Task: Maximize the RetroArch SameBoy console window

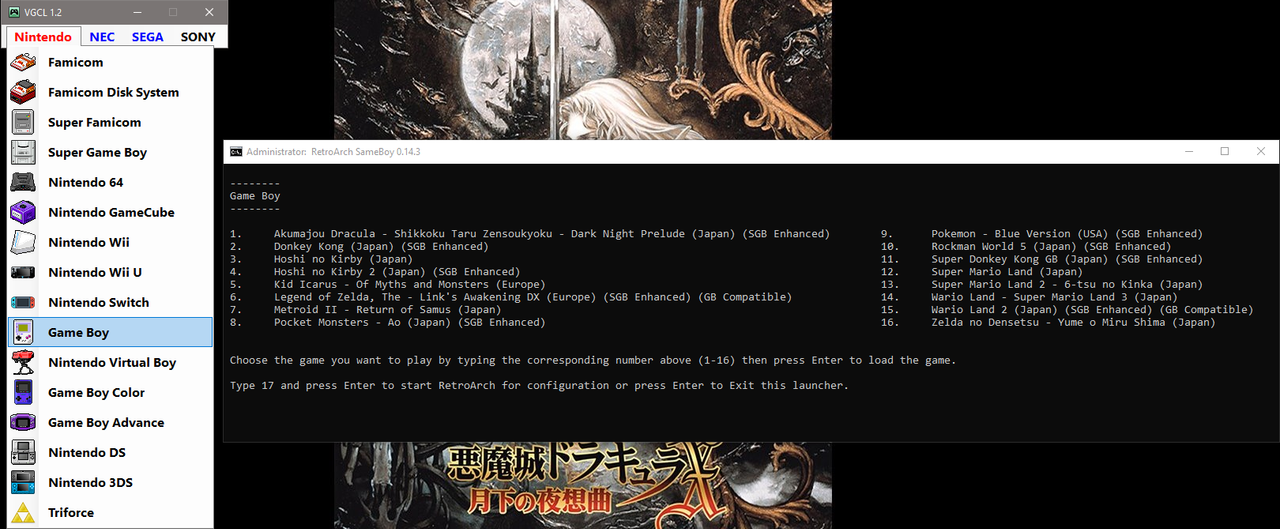Action: point(1225,151)
